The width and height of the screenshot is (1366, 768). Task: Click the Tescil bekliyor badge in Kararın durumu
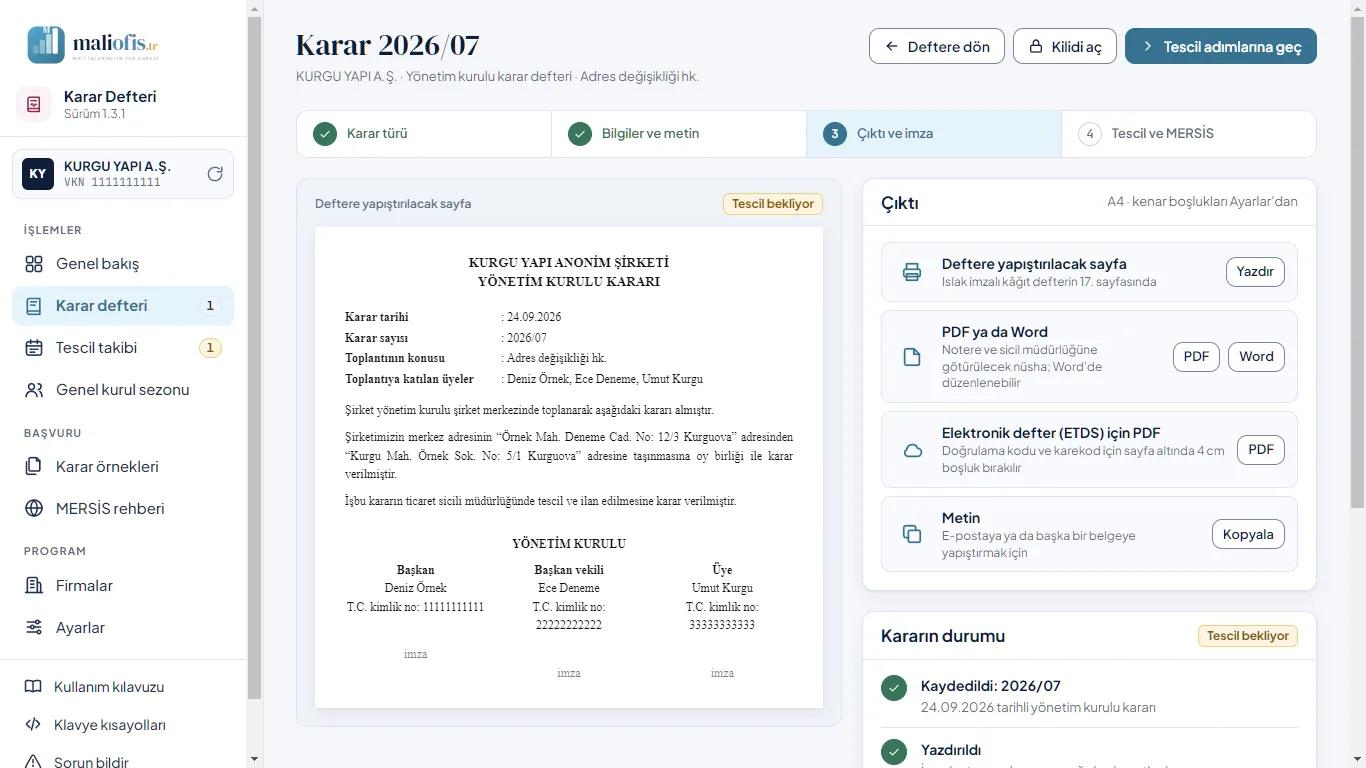click(x=1248, y=636)
